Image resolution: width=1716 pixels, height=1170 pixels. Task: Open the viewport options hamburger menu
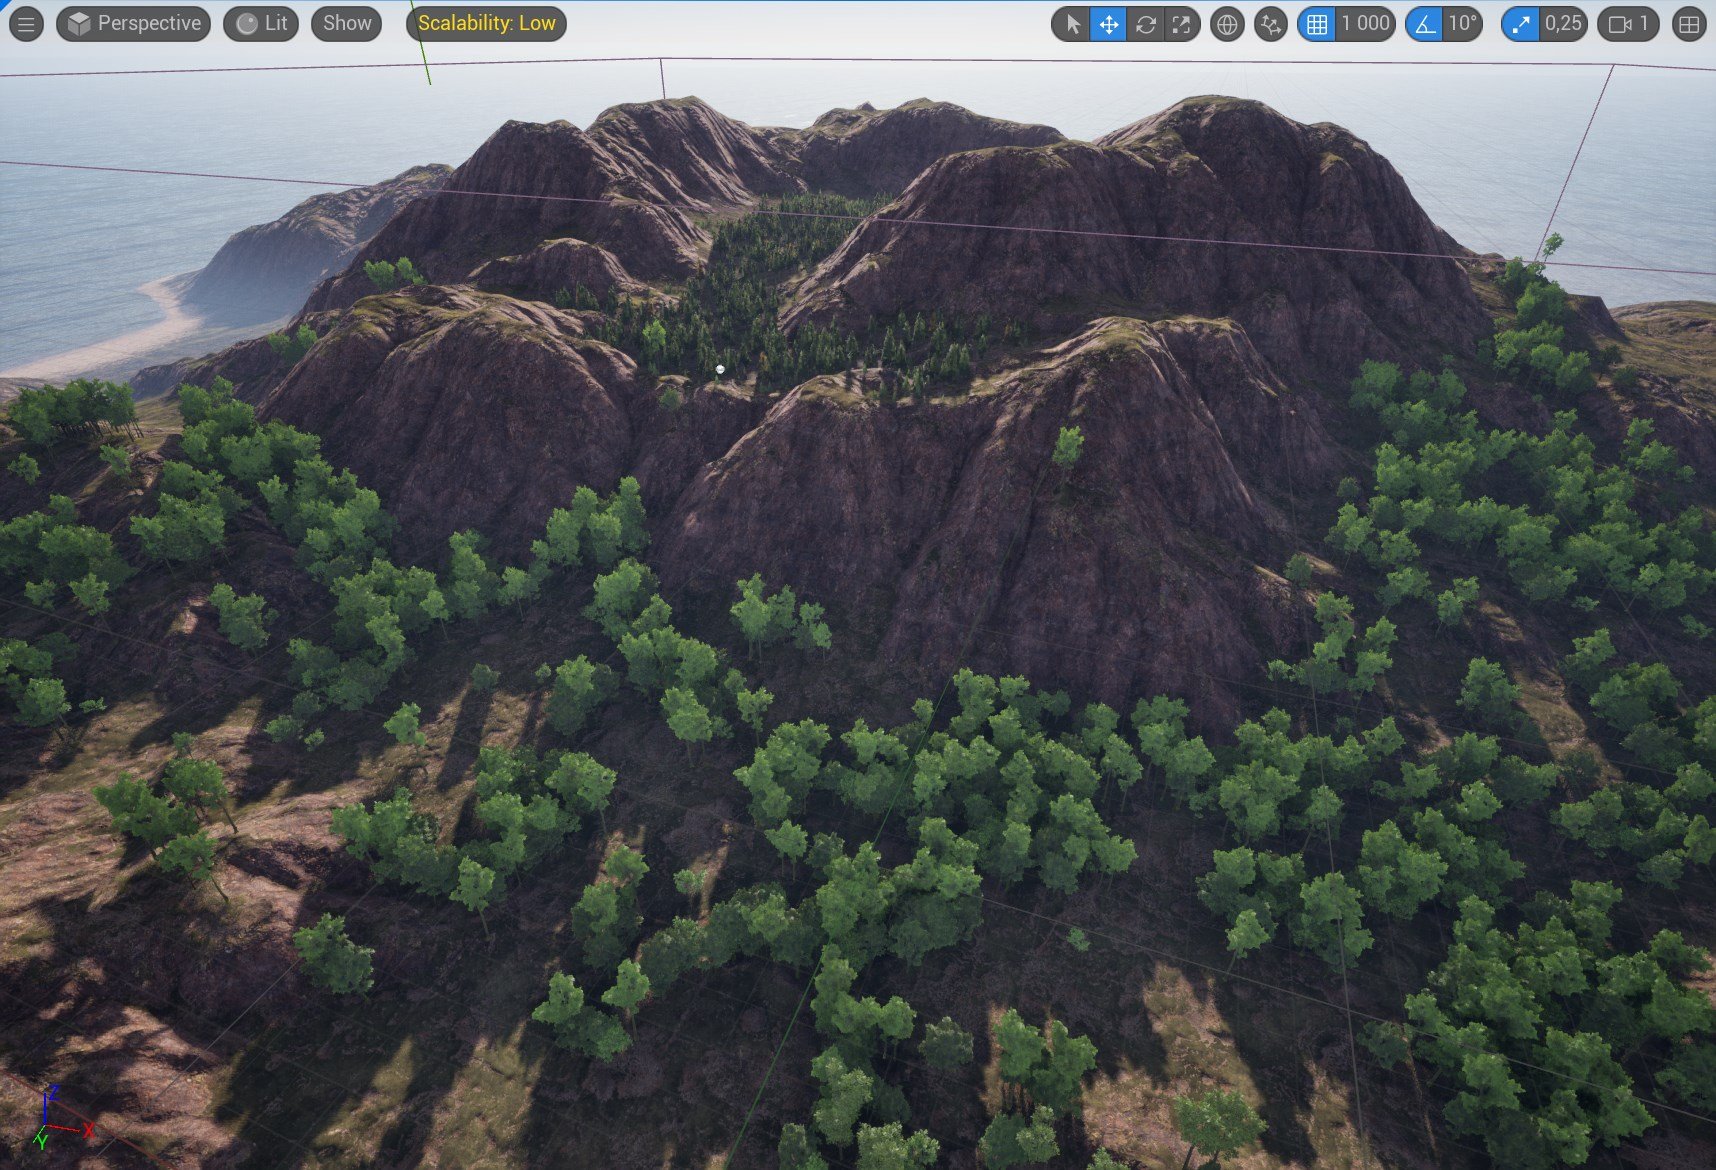pos(26,24)
